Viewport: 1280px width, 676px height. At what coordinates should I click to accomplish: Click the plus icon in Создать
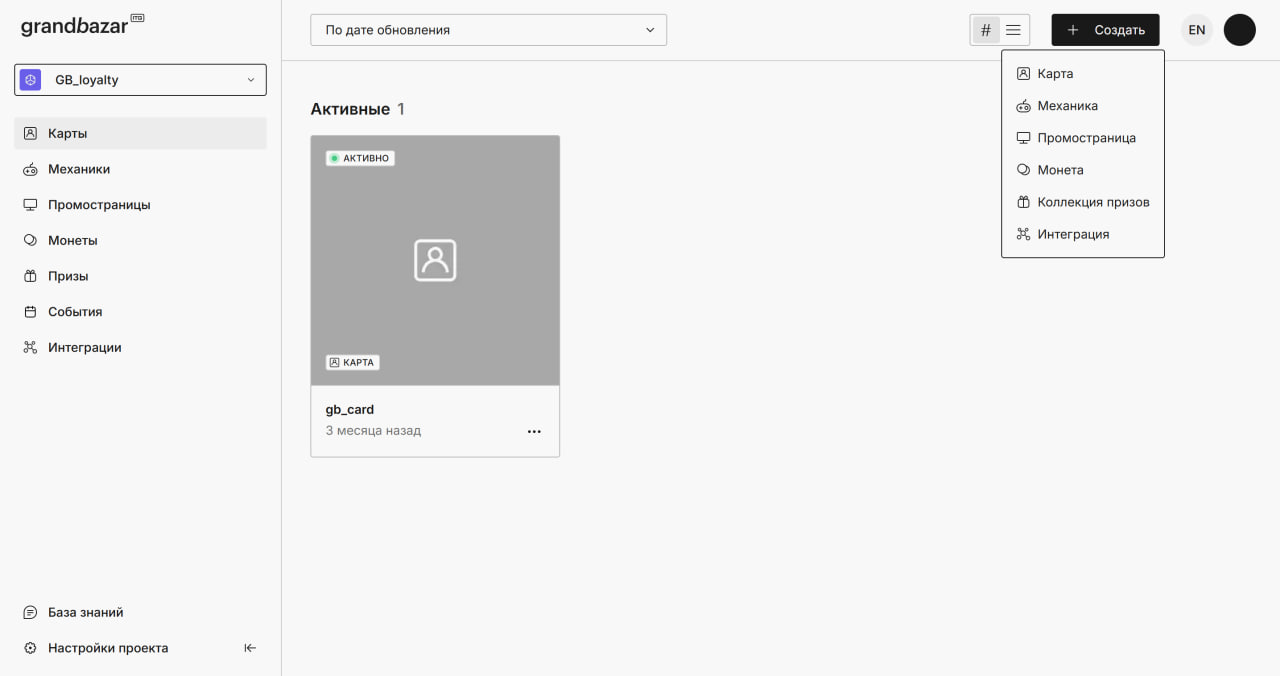[1073, 30]
